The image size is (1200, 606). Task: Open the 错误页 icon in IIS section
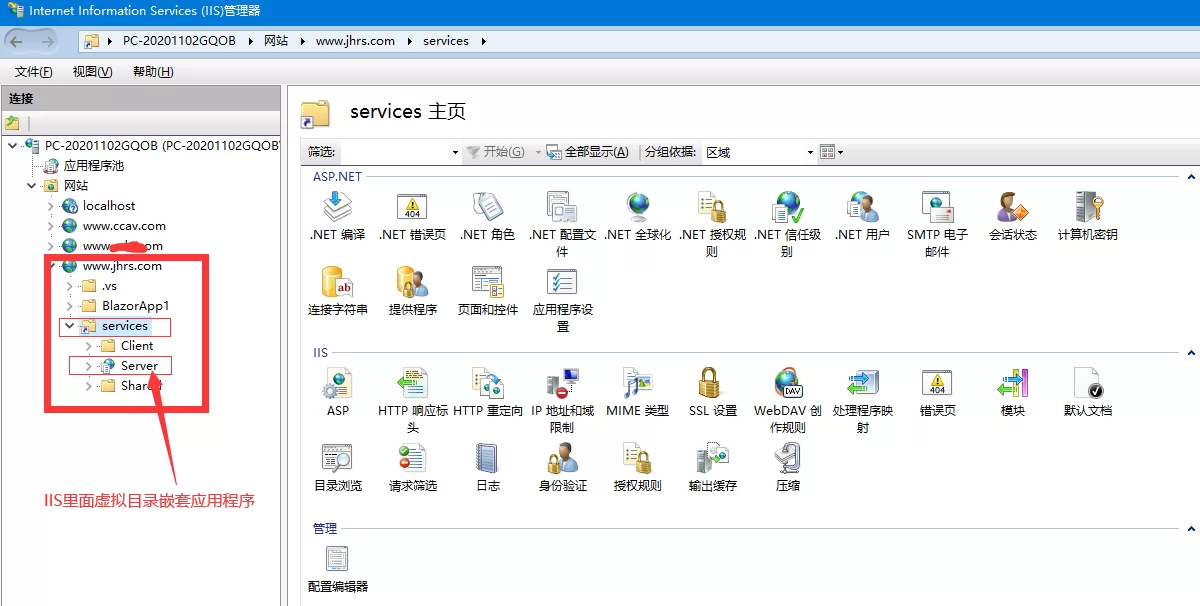point(937,383)
